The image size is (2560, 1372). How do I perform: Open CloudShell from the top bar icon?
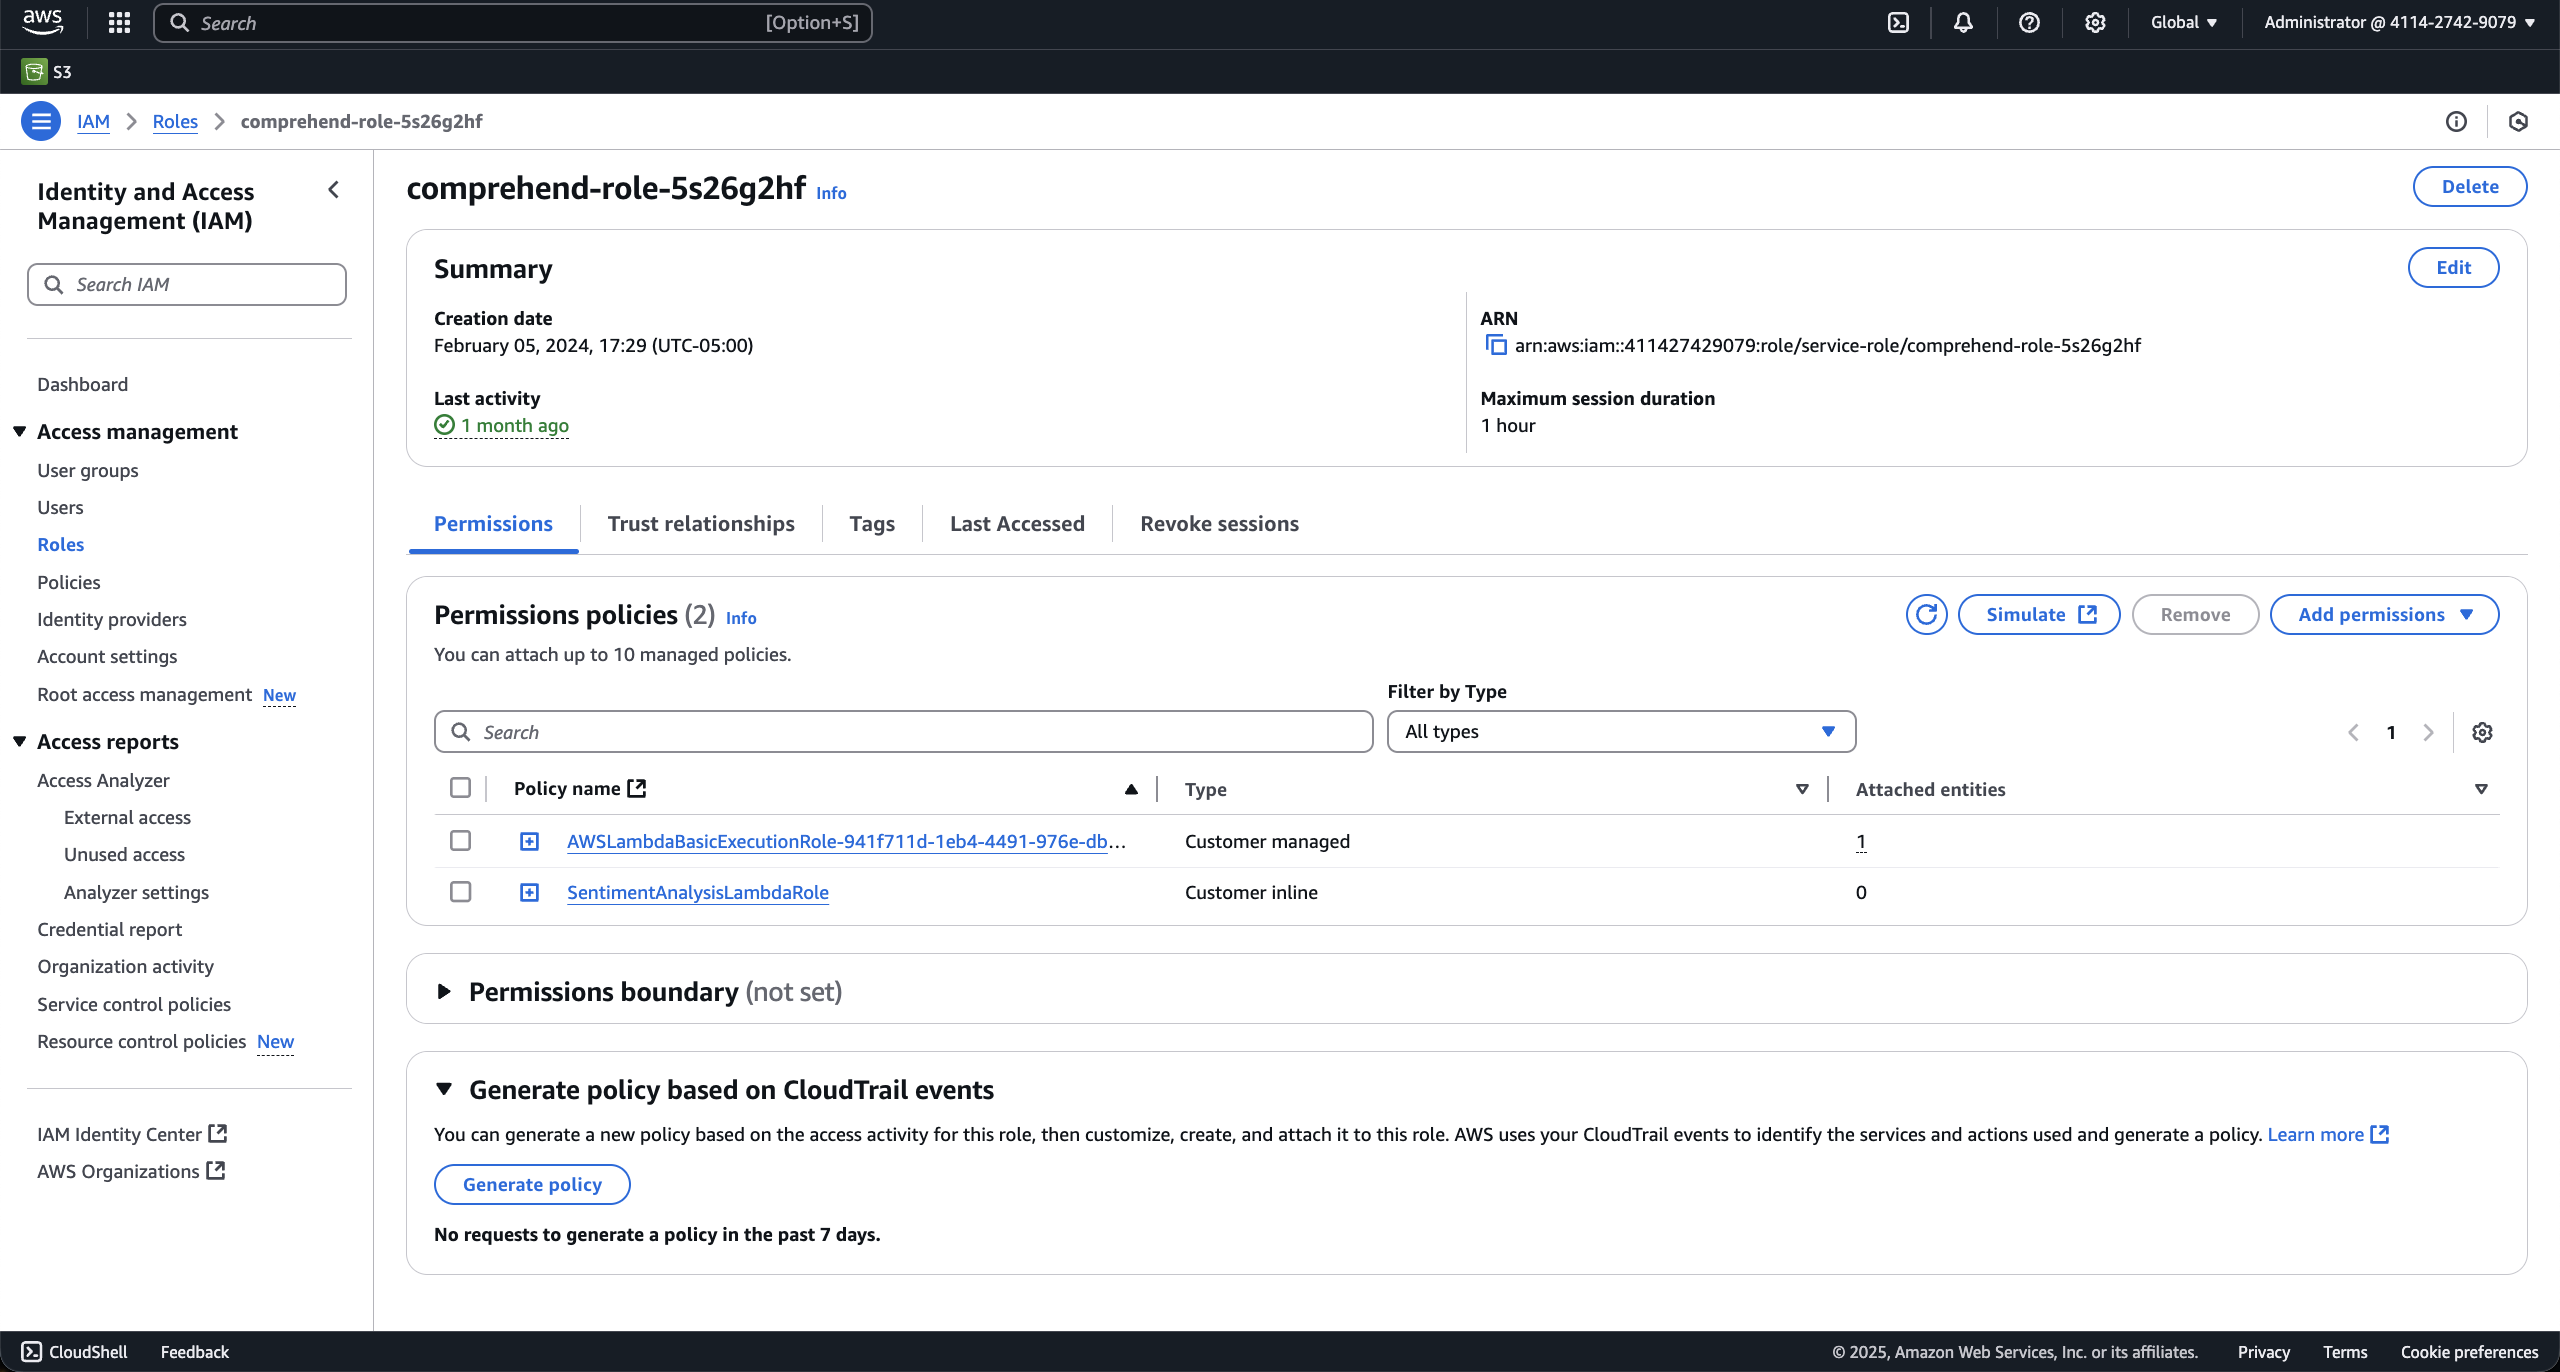click(1898, 22)
